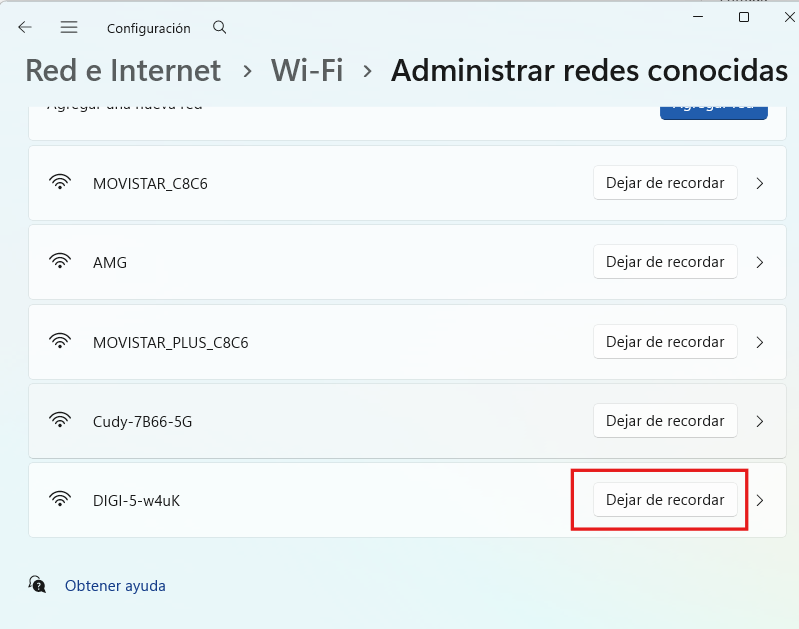This screenshot has width=799, height=629.
Task: Click the Wi-Fi icon beside MOVISTAR_PLUS_C8C6
Action: 60,341
